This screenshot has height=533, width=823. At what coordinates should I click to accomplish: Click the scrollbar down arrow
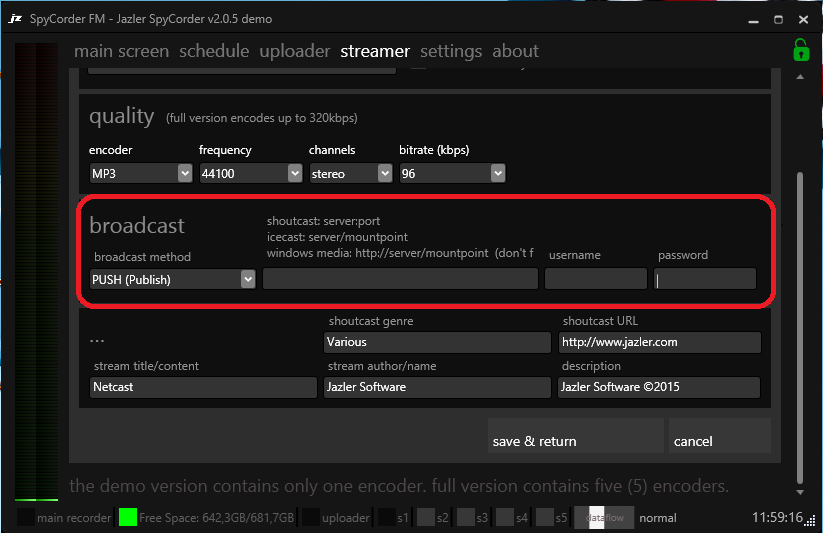(800, 492)
